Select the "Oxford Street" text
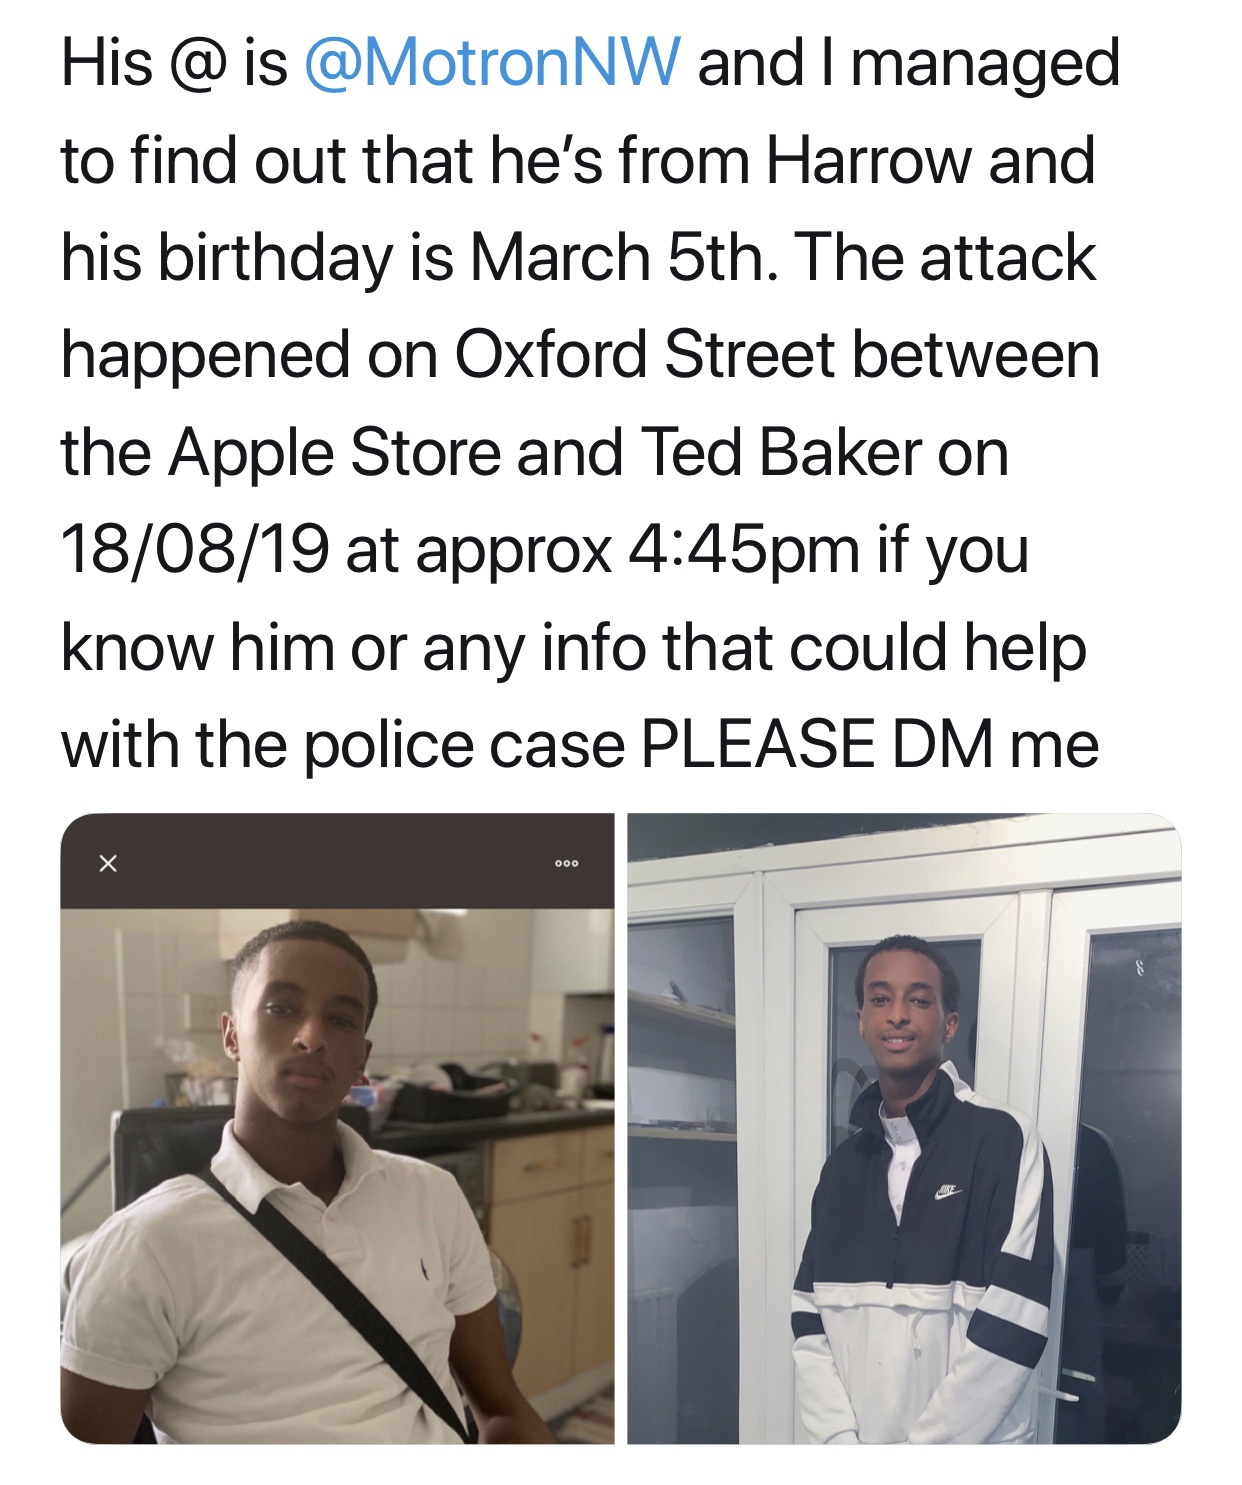Screen dimensions: 1242x1485 click(x=645, y=354)
